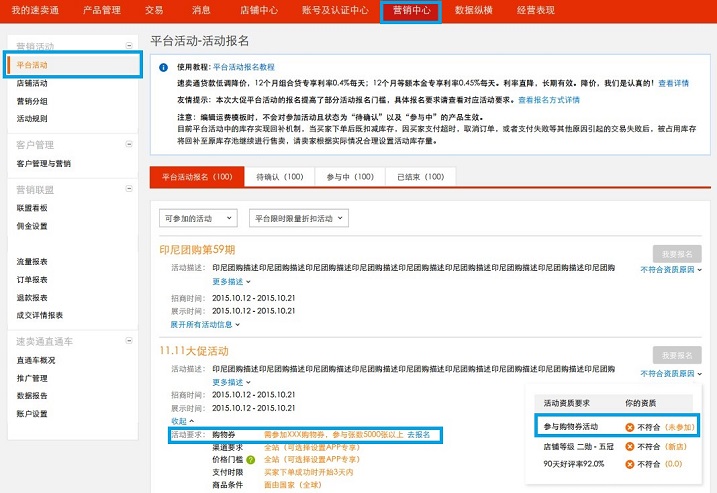Open 经营表现 menu
Viewport: 717px width, 493px height.
[x=535, y=10]
